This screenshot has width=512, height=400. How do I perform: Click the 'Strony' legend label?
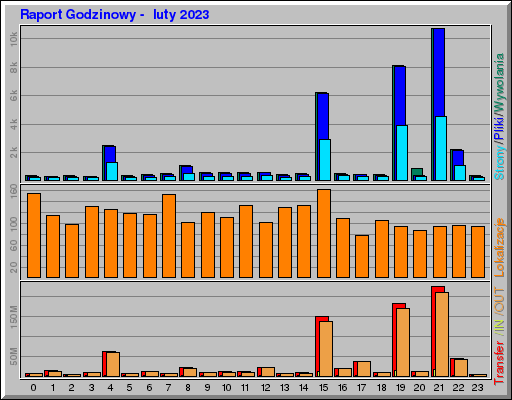[x=499, y=163]
